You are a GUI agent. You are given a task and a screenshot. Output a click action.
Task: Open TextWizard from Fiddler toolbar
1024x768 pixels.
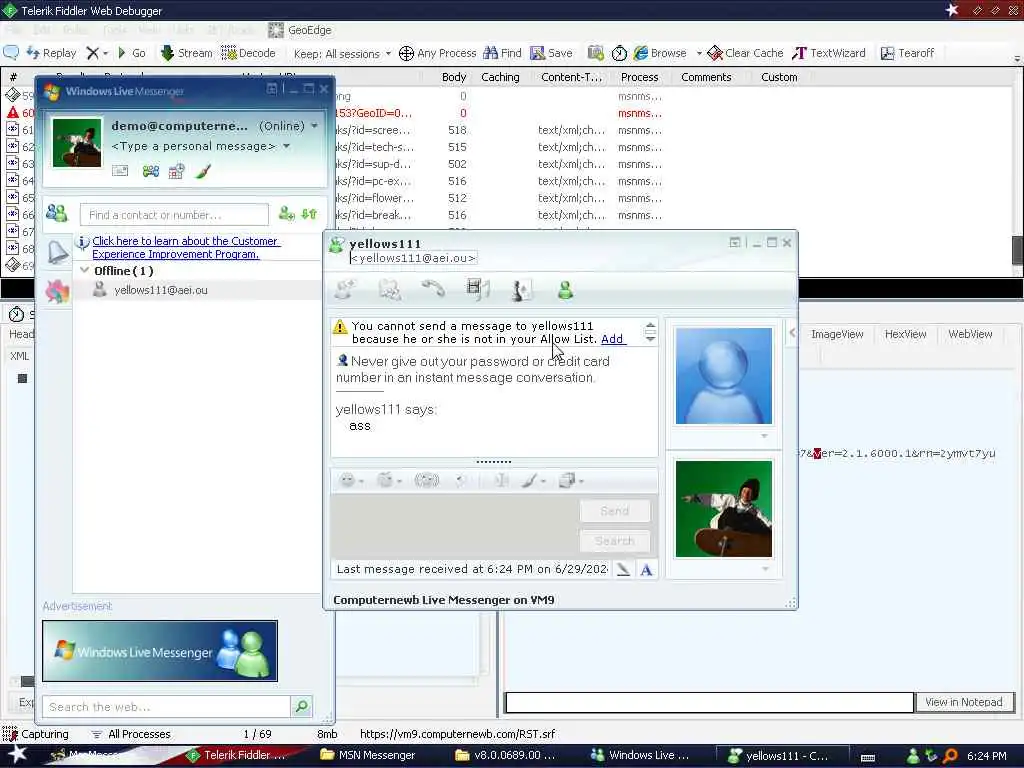(829, 53)
